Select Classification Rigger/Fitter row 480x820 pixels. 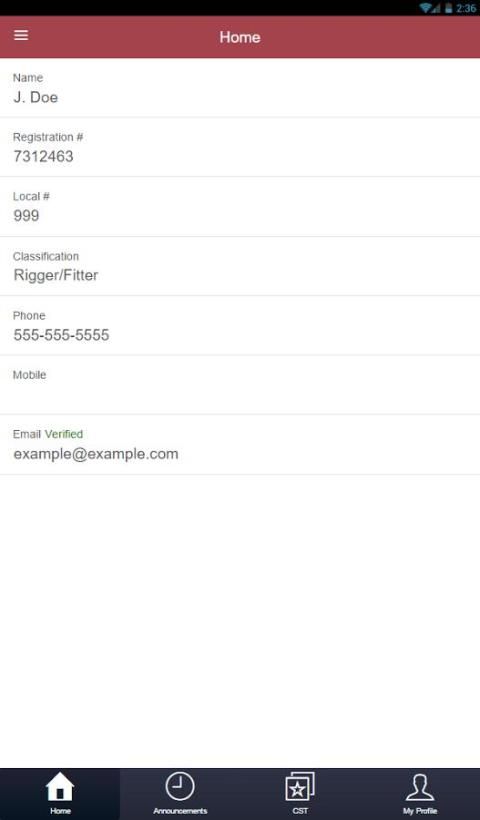[240, 266]
